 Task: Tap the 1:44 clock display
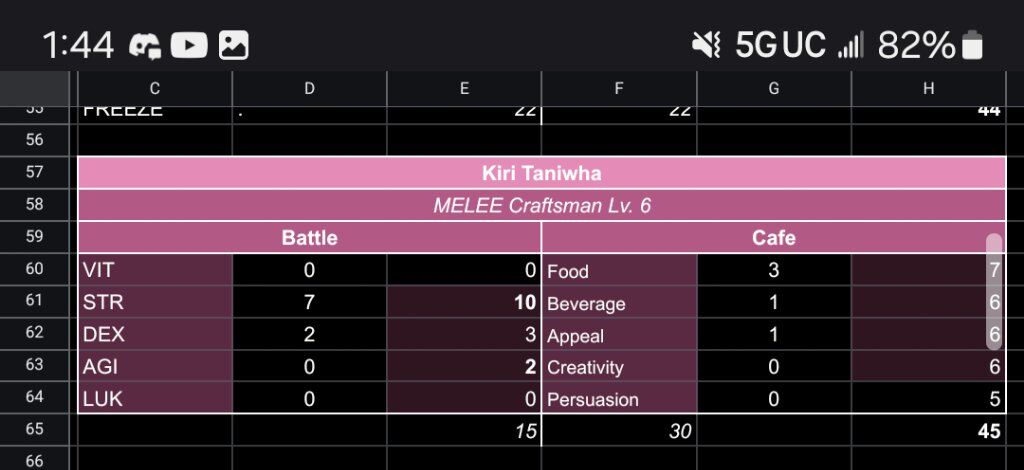pyautogui.click(x=78, y=46)
